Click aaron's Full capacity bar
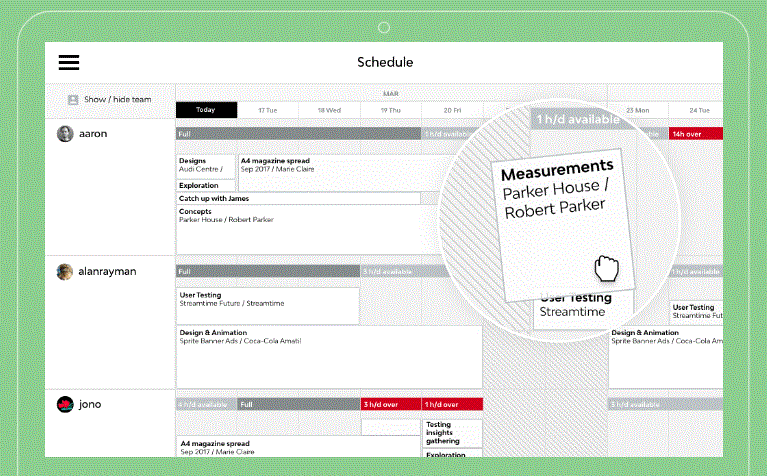This screenshot has height=476, width=767. [x=298, y=134]
